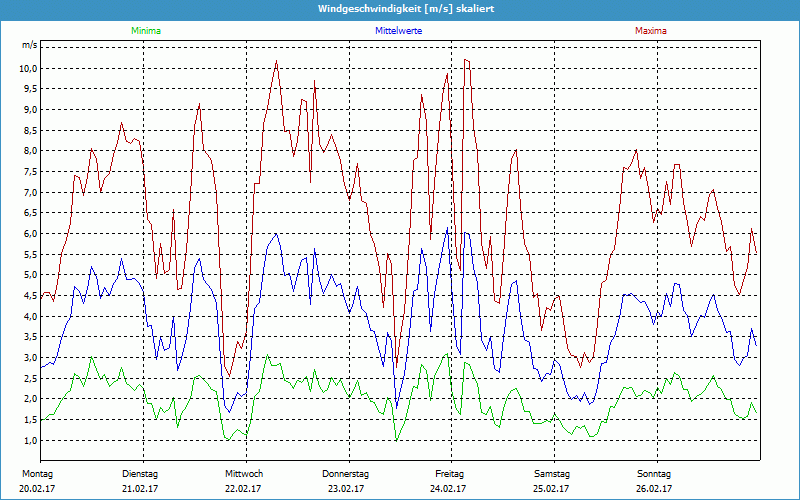The image size is (800, 500).
Task: Click the 10,0 y-axis value
Action: 28,69
